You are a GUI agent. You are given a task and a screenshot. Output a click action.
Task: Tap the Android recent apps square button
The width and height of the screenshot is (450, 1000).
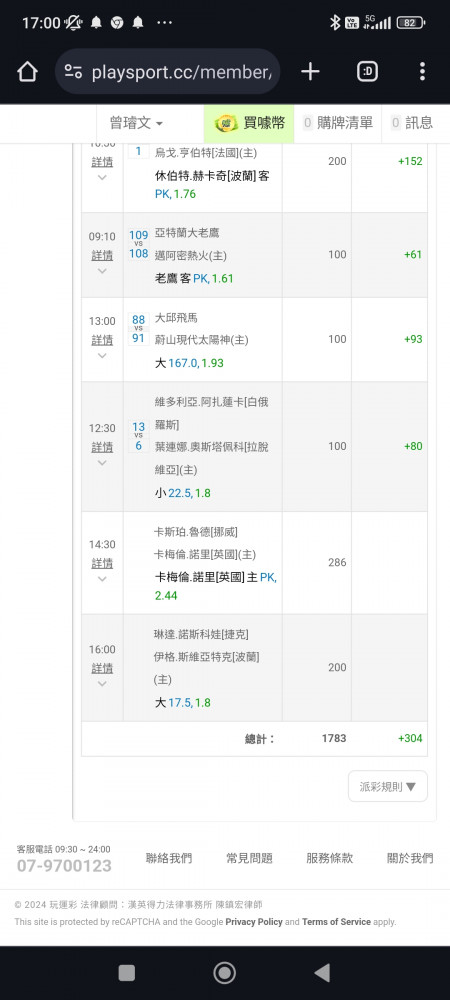[127, 973]
